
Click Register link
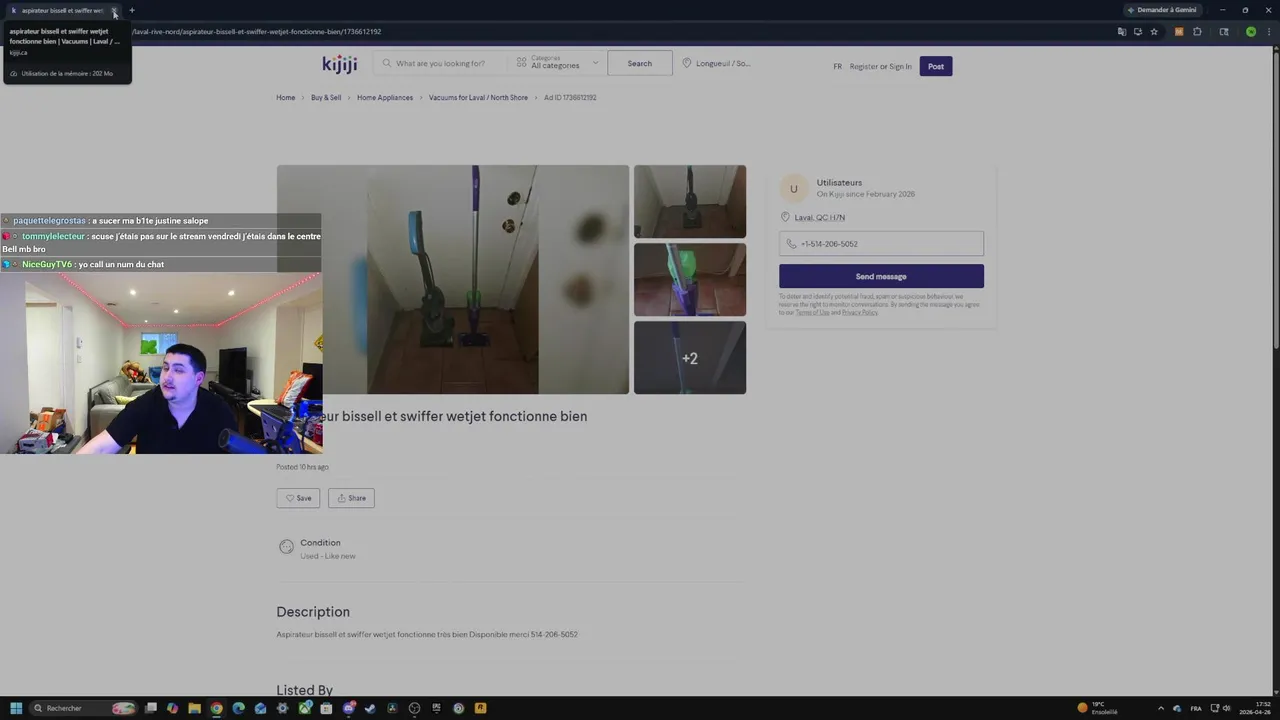[864, 67]
